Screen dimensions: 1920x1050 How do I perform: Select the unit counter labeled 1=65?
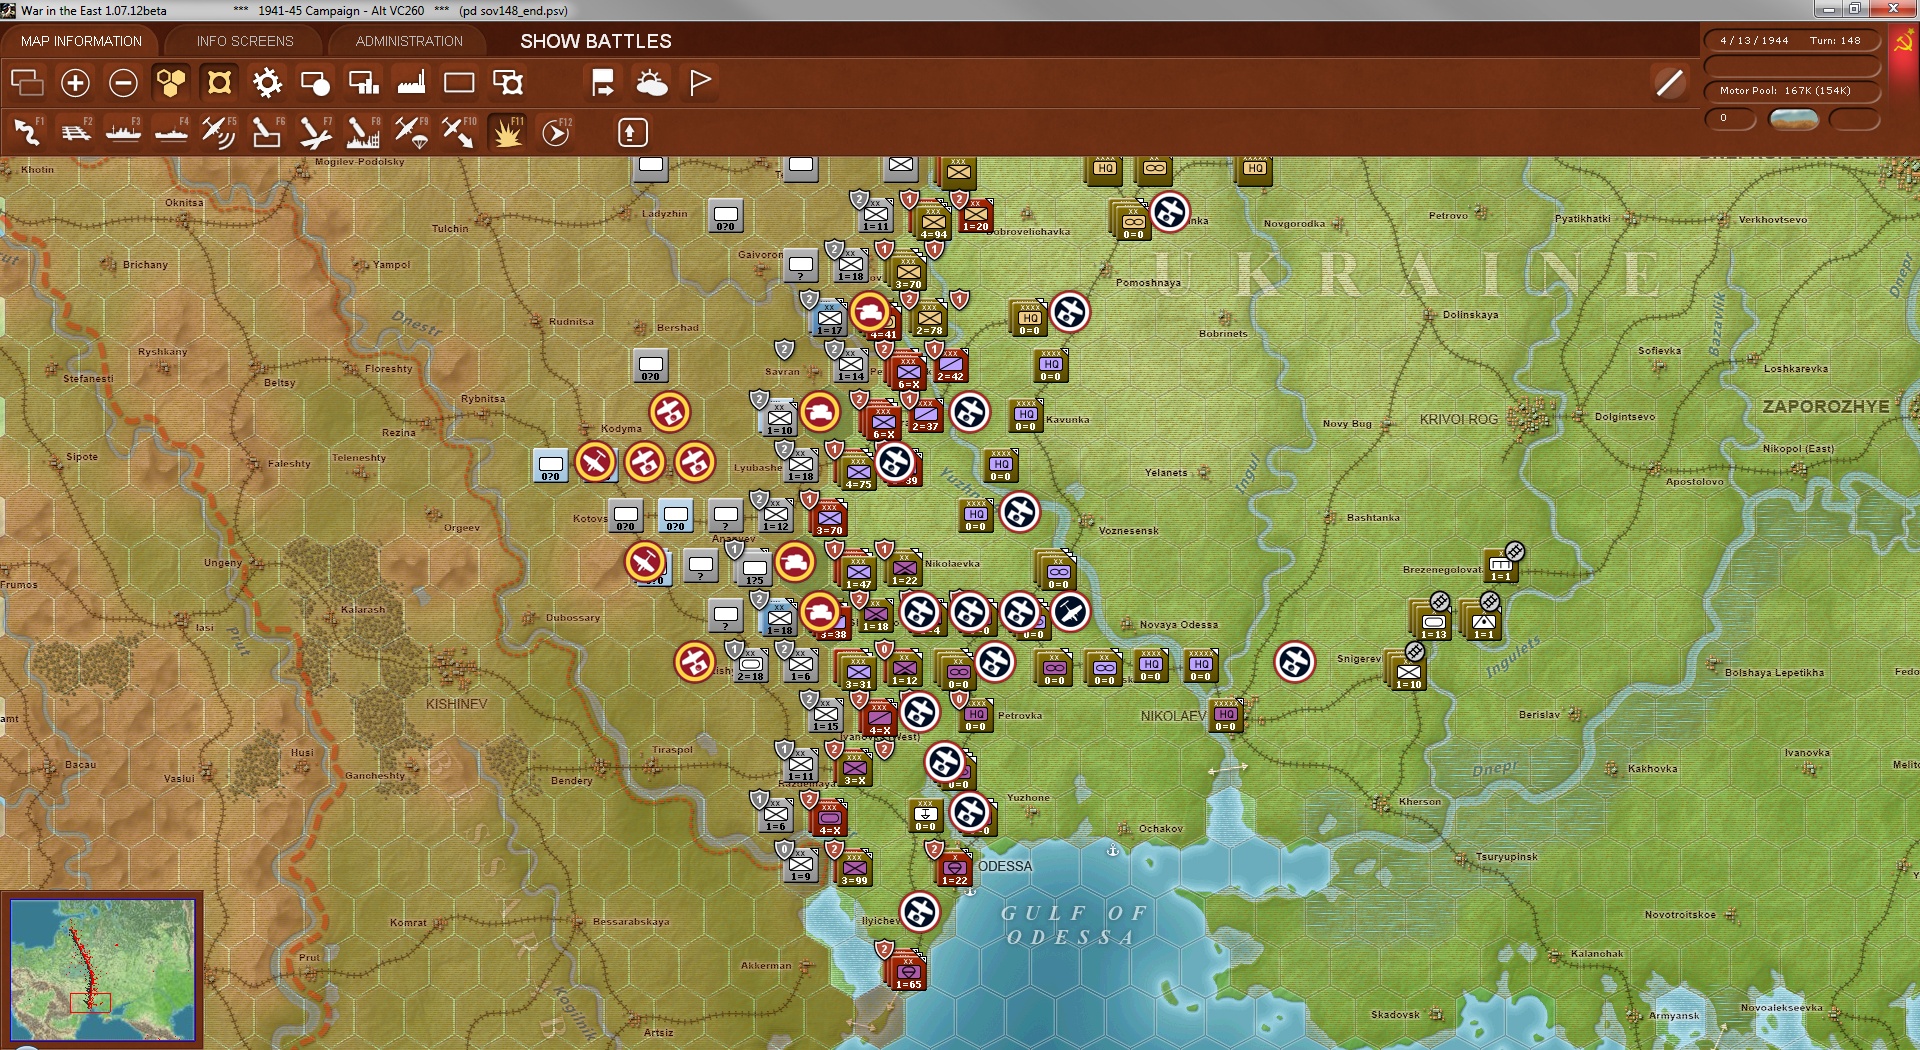pyautogui.click(x=908, y=971)
